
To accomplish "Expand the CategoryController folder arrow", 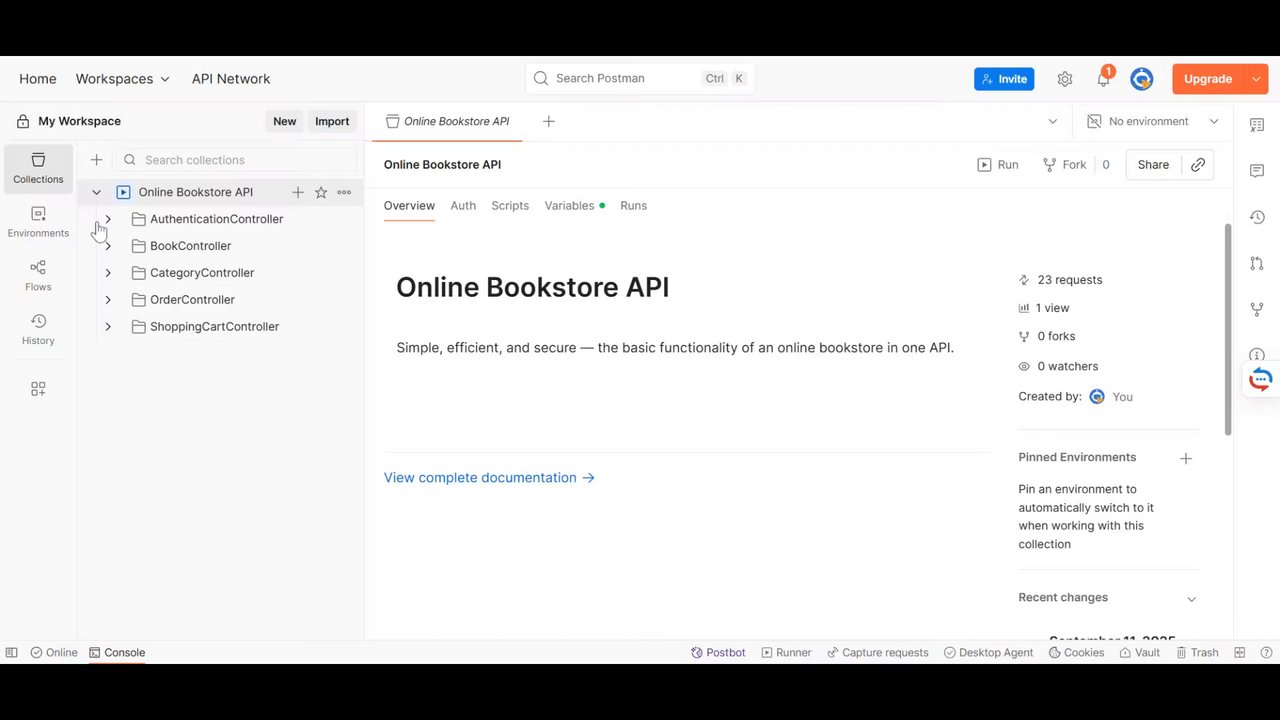I will tap(108, 273).
